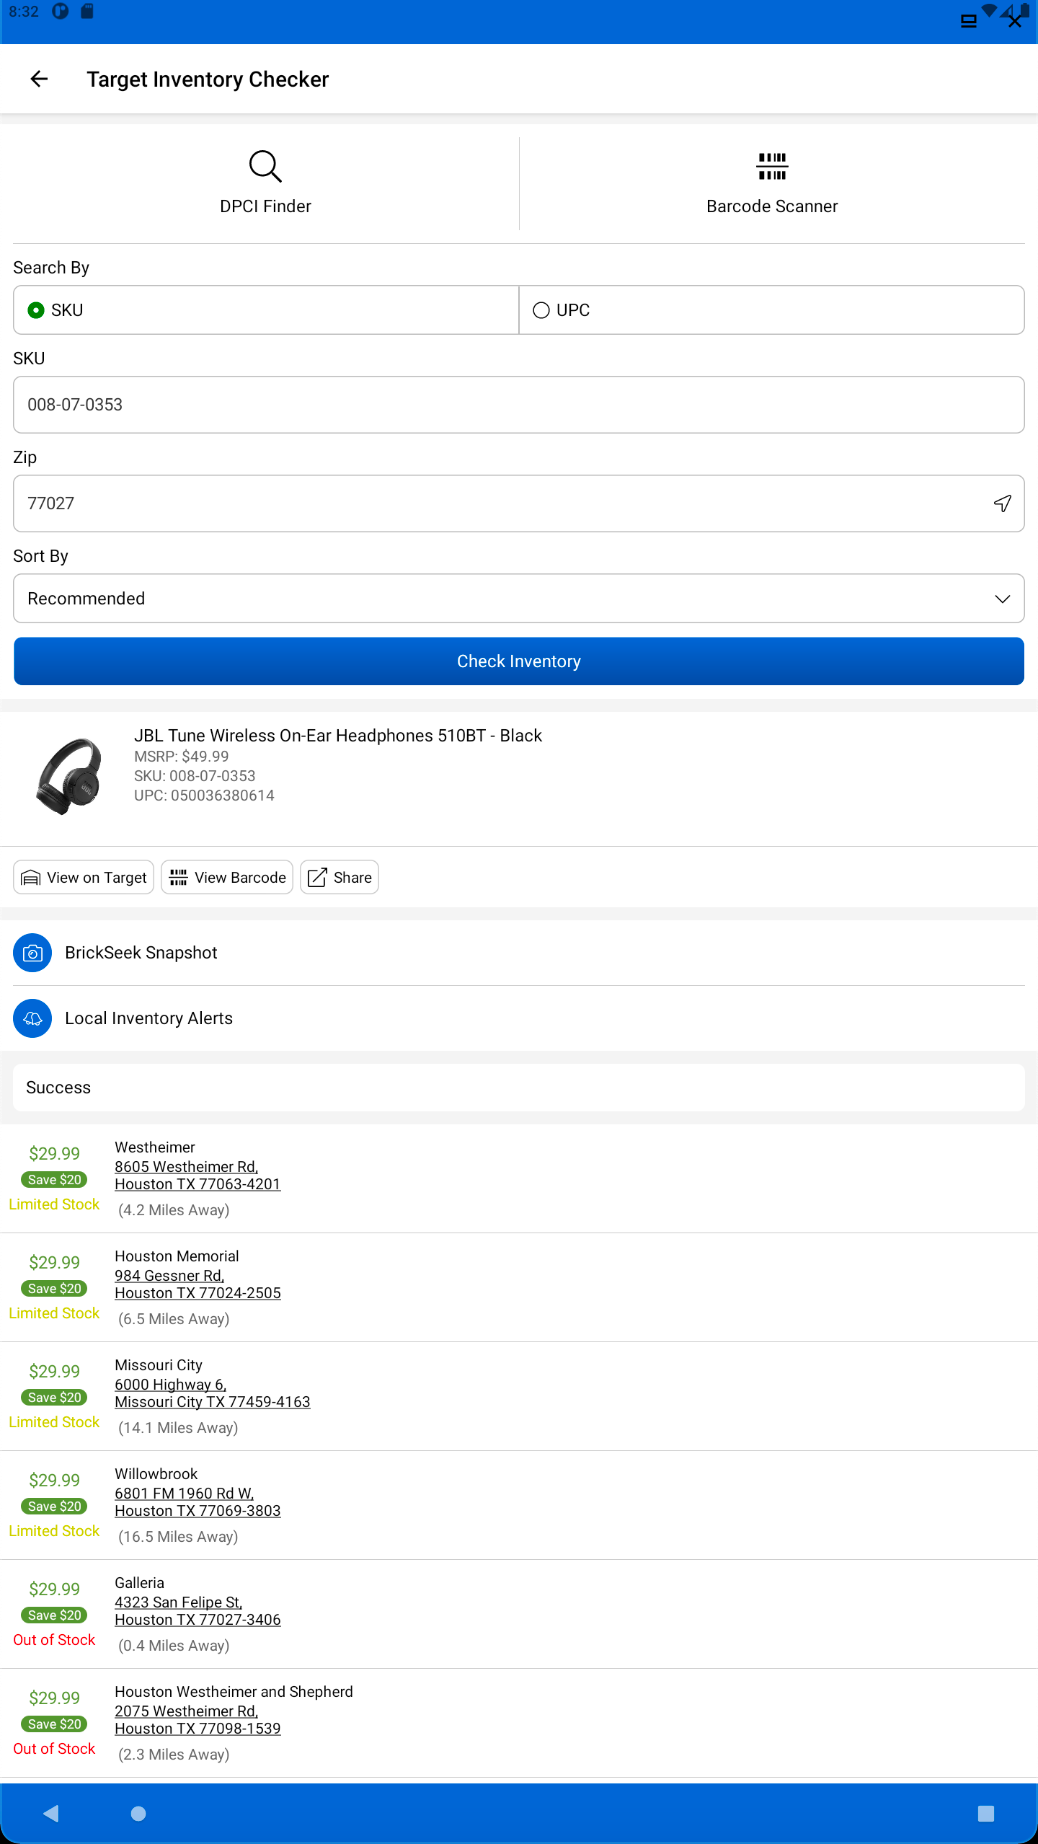Share the JBL headphones product

pyautogui.click(x=339, y=877)
